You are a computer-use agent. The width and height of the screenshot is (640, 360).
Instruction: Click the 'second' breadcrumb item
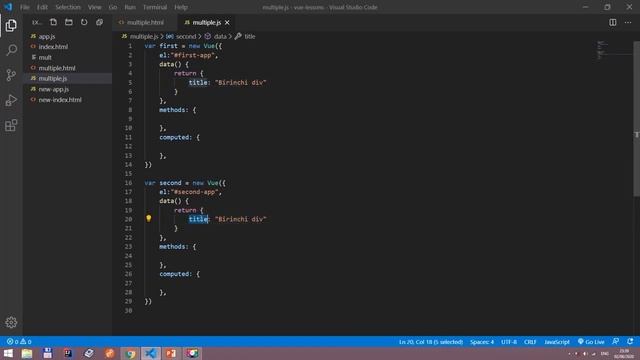pos(186,36)
